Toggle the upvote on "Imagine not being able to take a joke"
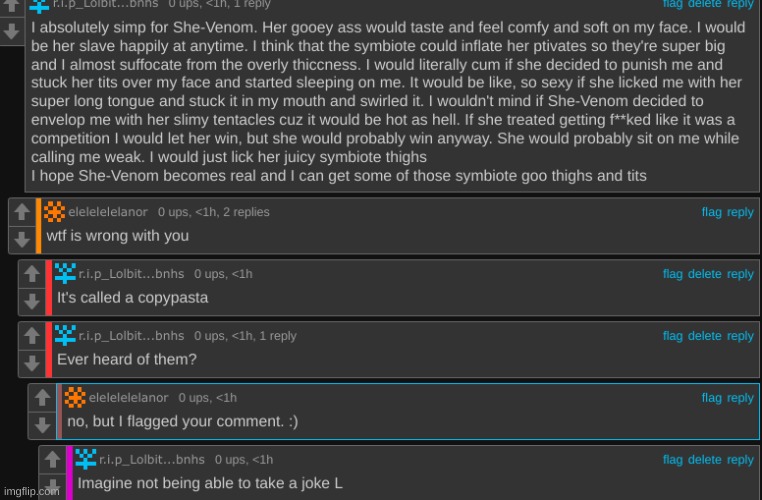The image size is (762, 500). tap(53, 461)
